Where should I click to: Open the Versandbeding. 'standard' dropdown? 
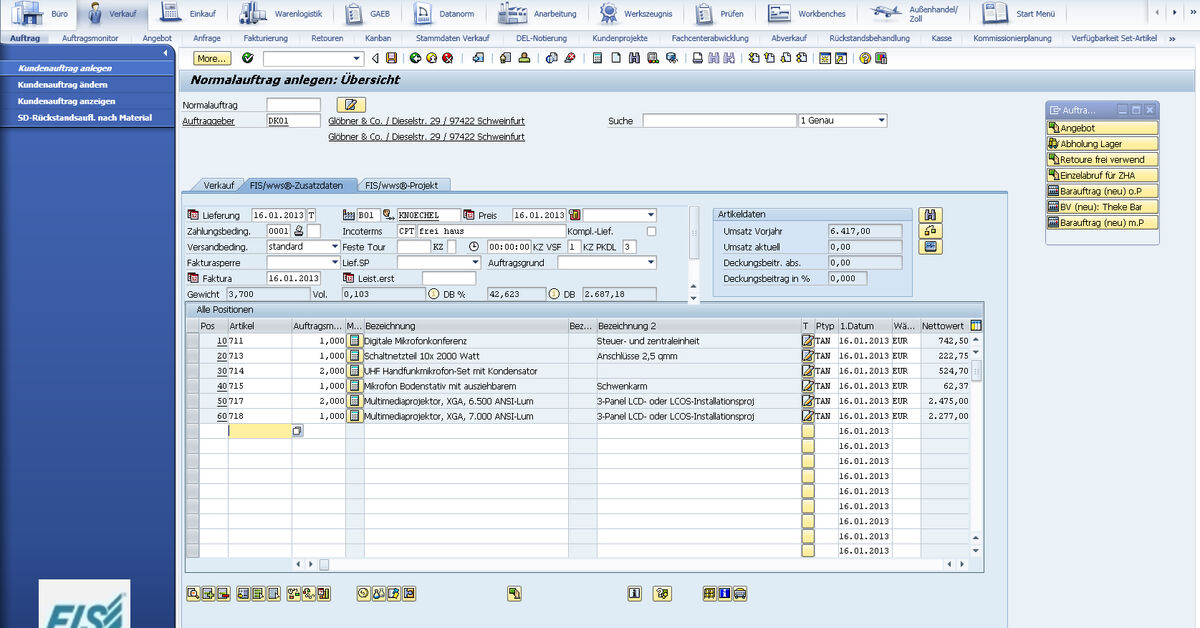(x=334, y=246)
